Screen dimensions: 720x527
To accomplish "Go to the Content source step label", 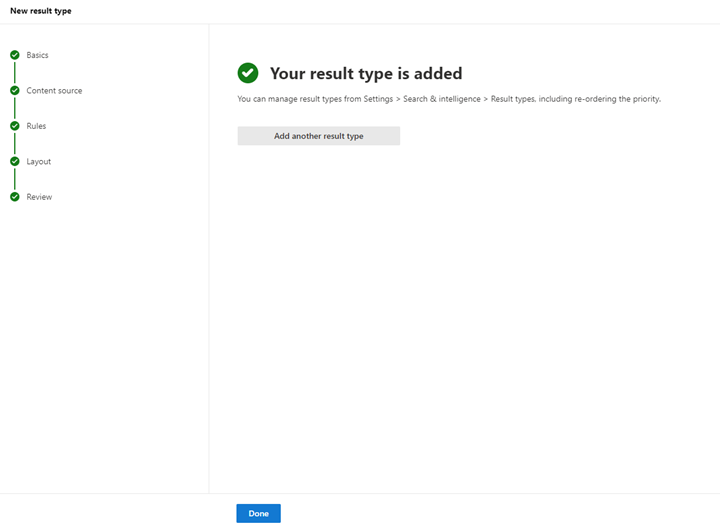I will coord(54,90).
